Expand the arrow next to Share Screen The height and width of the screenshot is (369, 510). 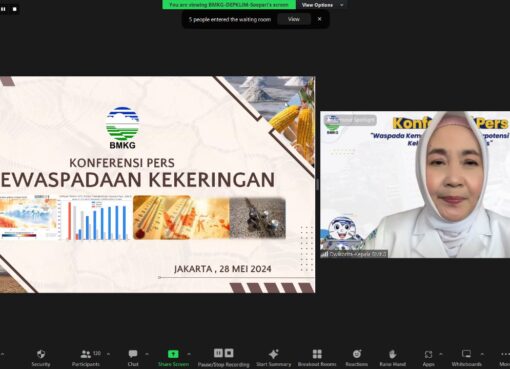(x=189, y=354)
